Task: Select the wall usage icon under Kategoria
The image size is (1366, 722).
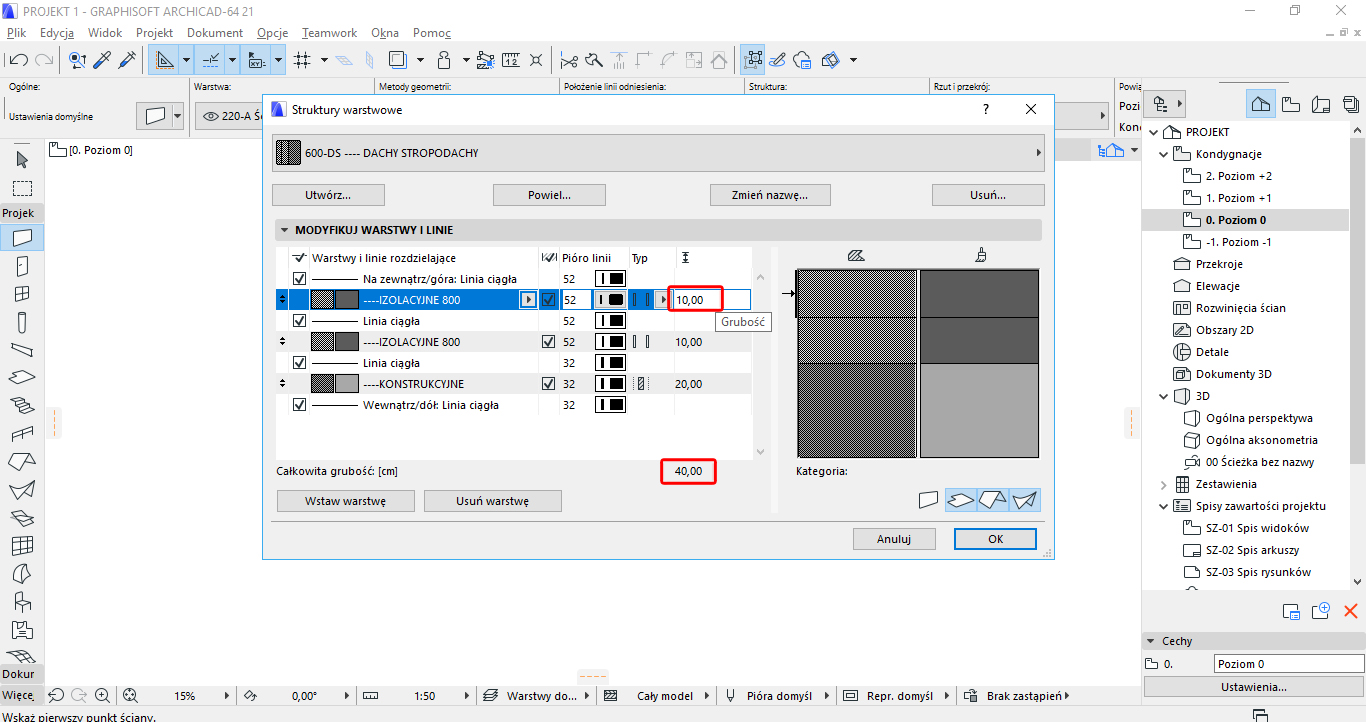Action: [x=929, y=499]
